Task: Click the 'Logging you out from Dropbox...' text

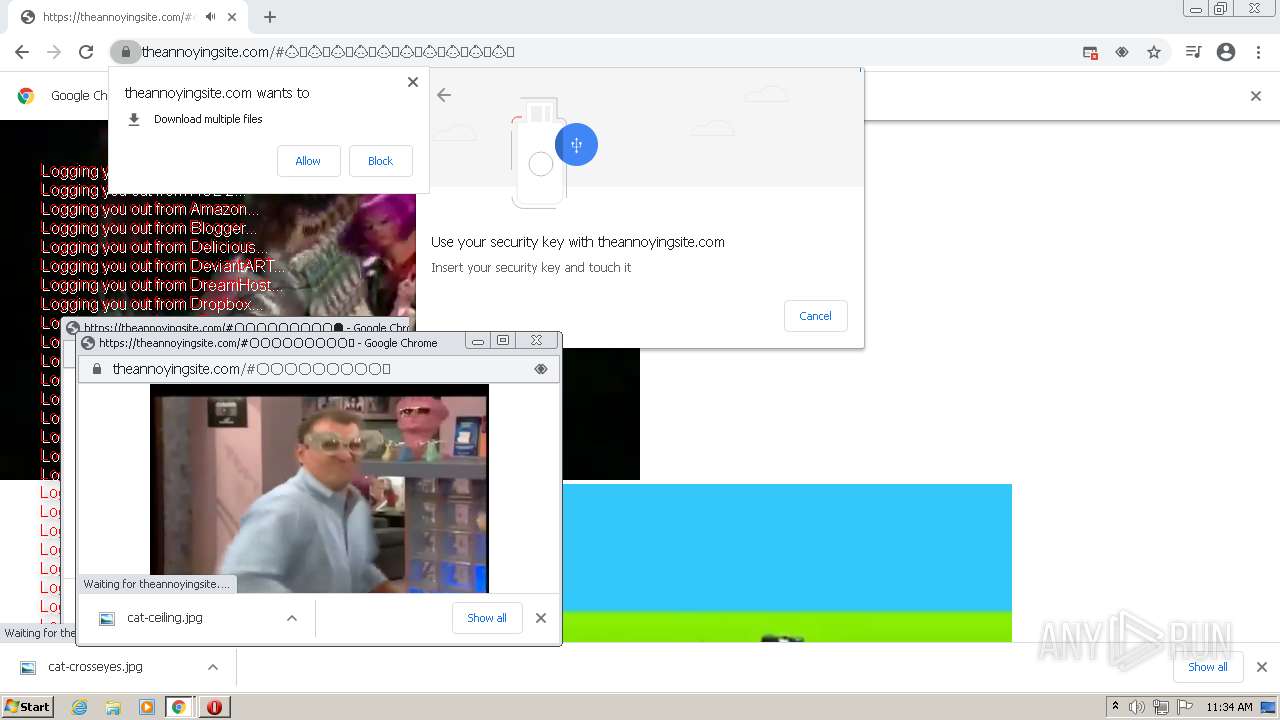Action: pyautogui.click(x=152, y=304)
